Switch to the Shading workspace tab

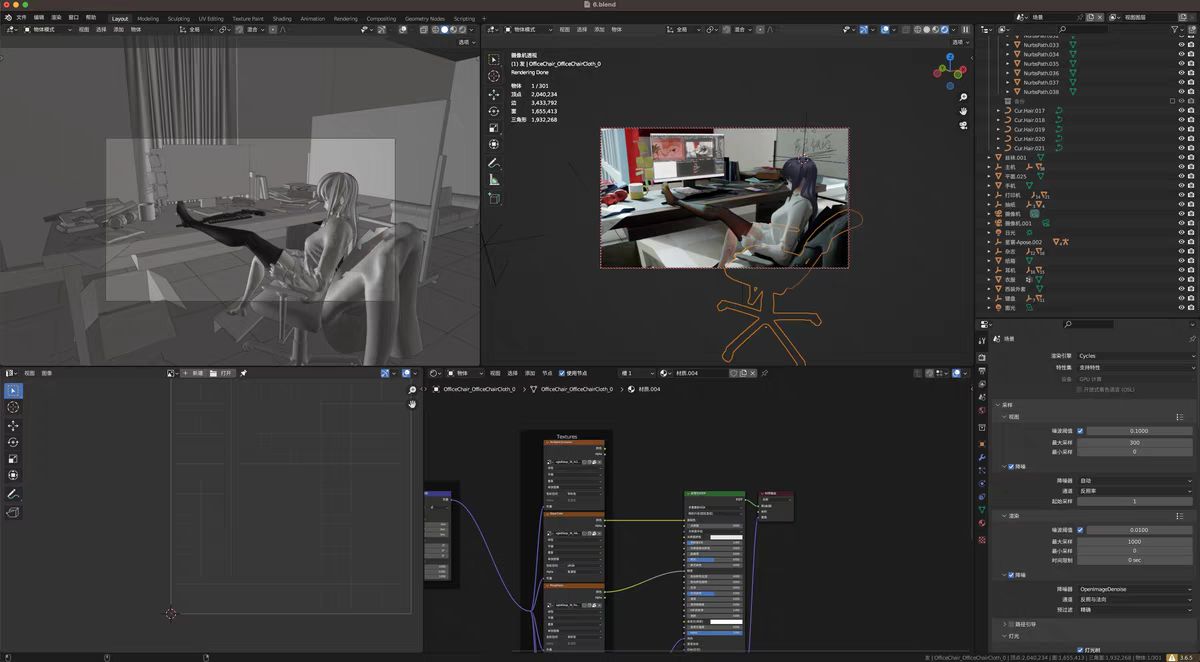pyautogui.click(x=282, y=18)
